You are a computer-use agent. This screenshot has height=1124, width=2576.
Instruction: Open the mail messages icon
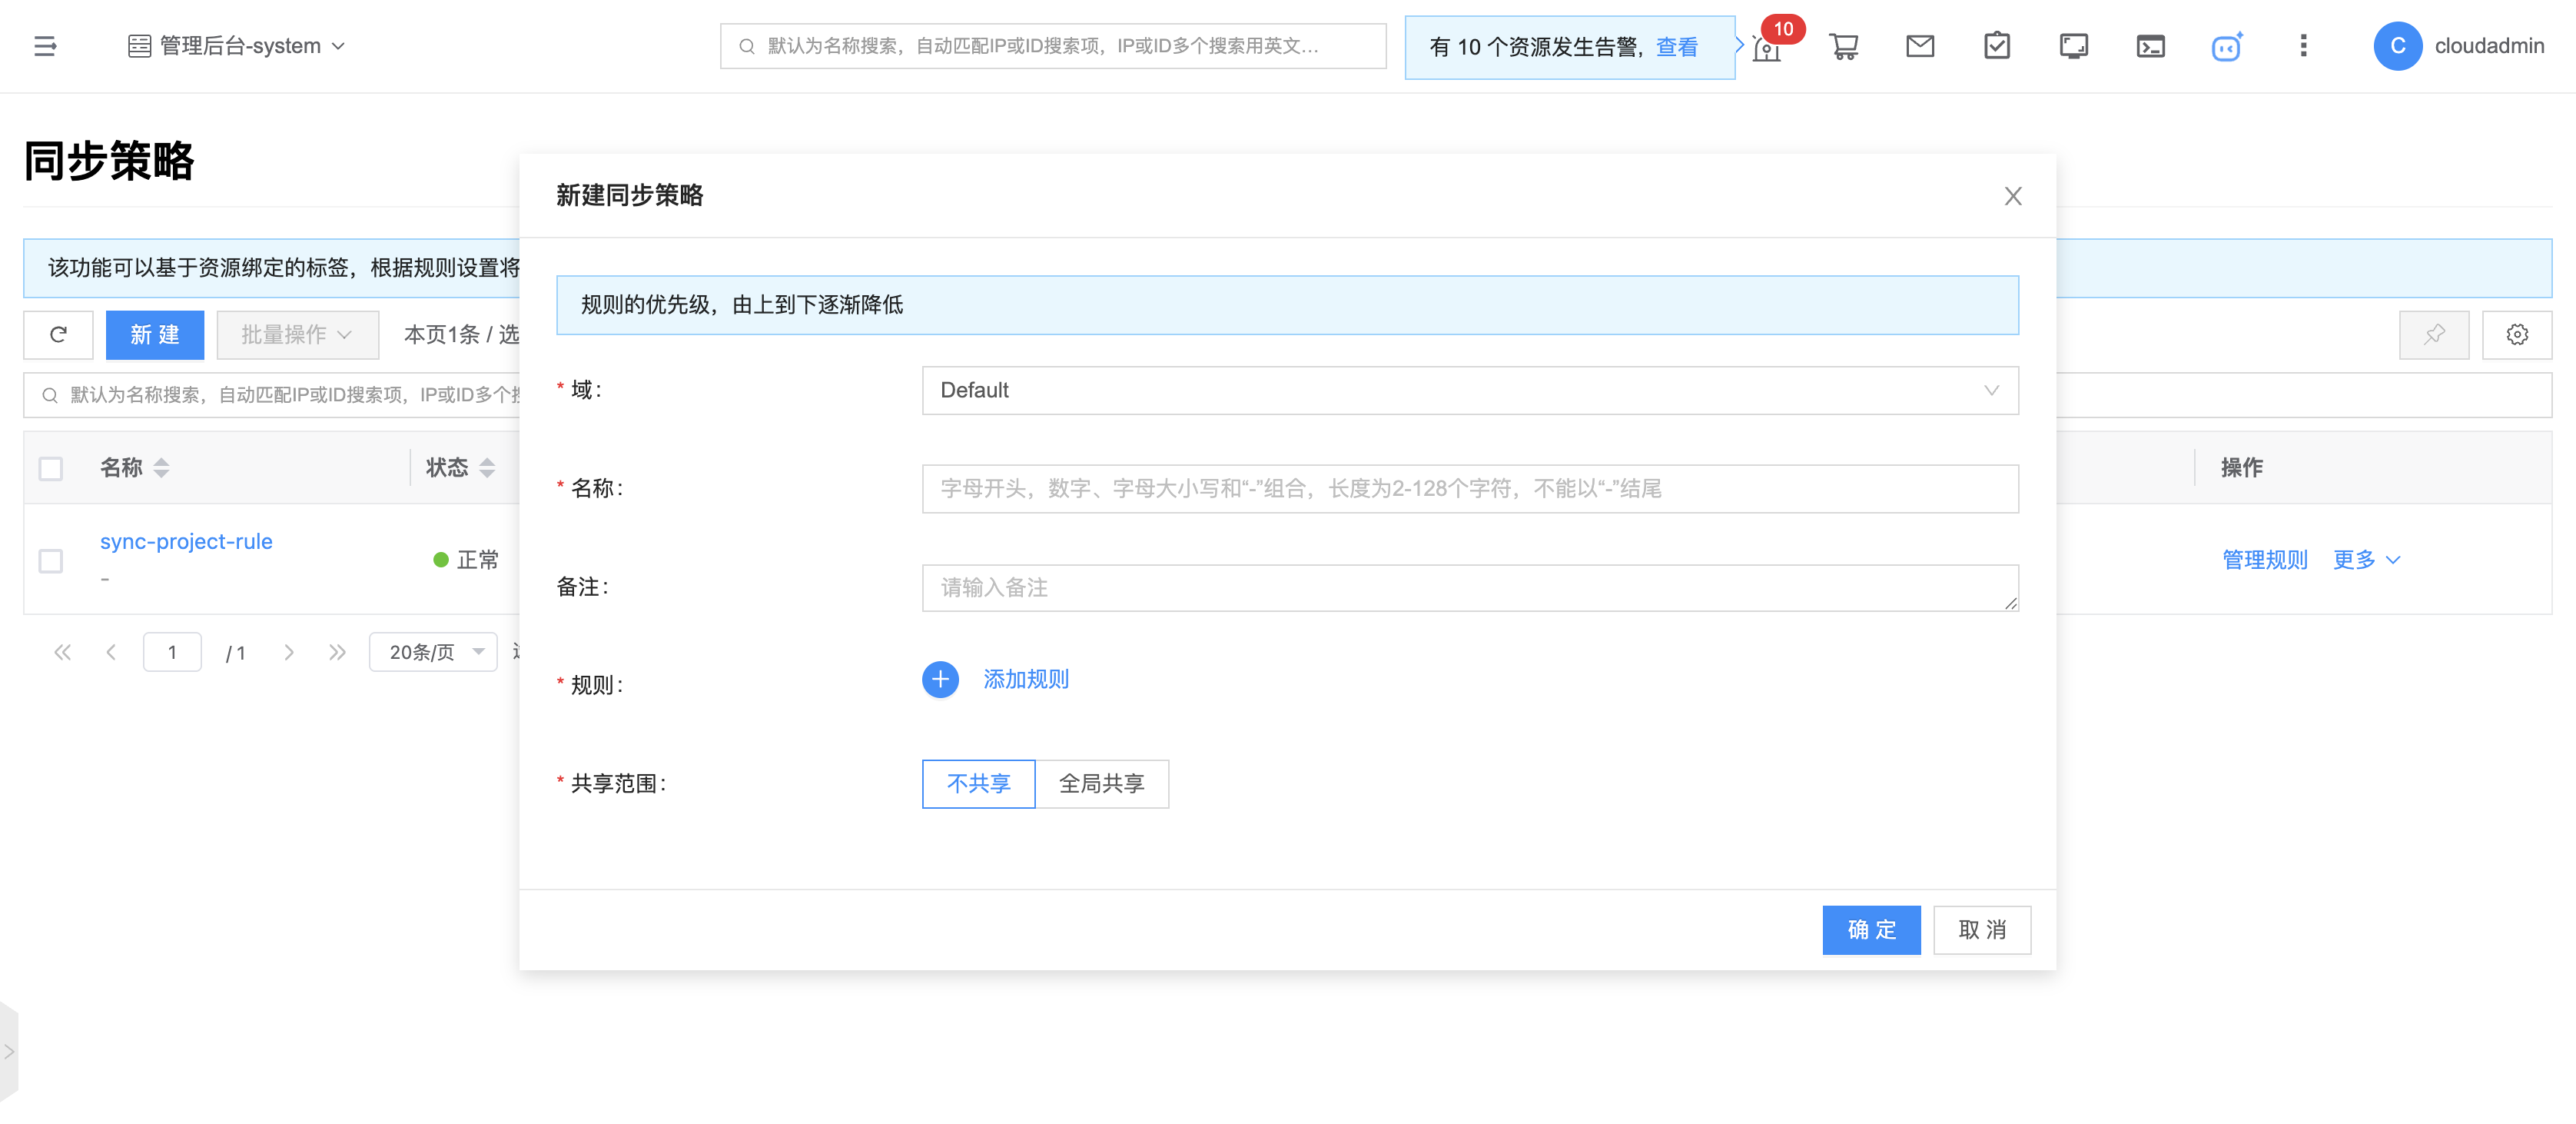[1919, 46]
